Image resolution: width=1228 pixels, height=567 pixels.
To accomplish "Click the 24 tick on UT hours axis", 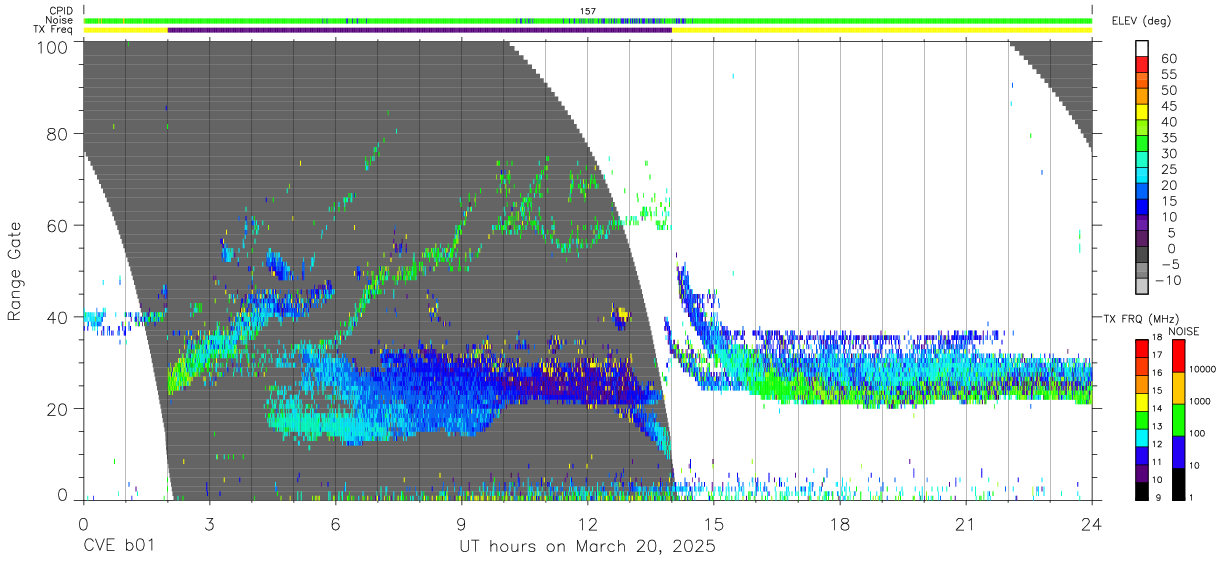I will pyautogui.click(x=1092, y=525).
